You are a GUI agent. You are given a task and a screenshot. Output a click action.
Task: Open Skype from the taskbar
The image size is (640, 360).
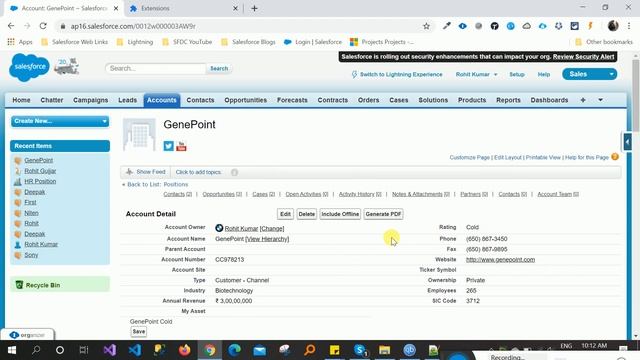(360, 350)
